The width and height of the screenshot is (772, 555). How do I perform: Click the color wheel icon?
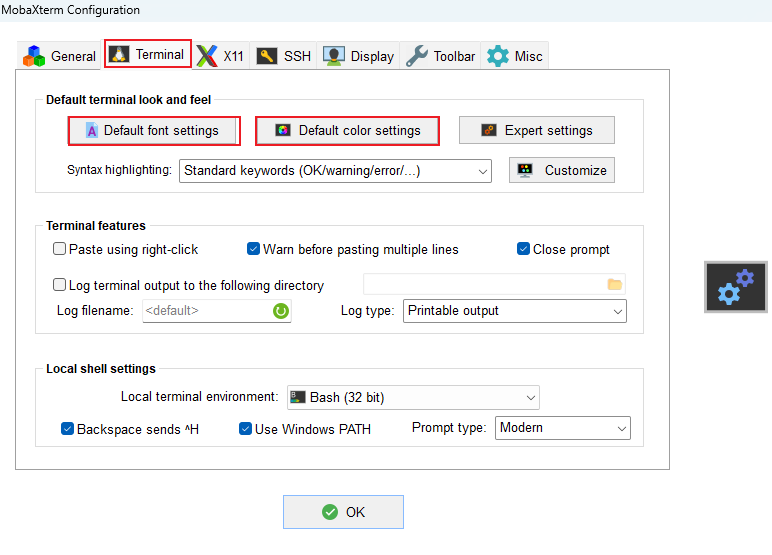[283, 130]
